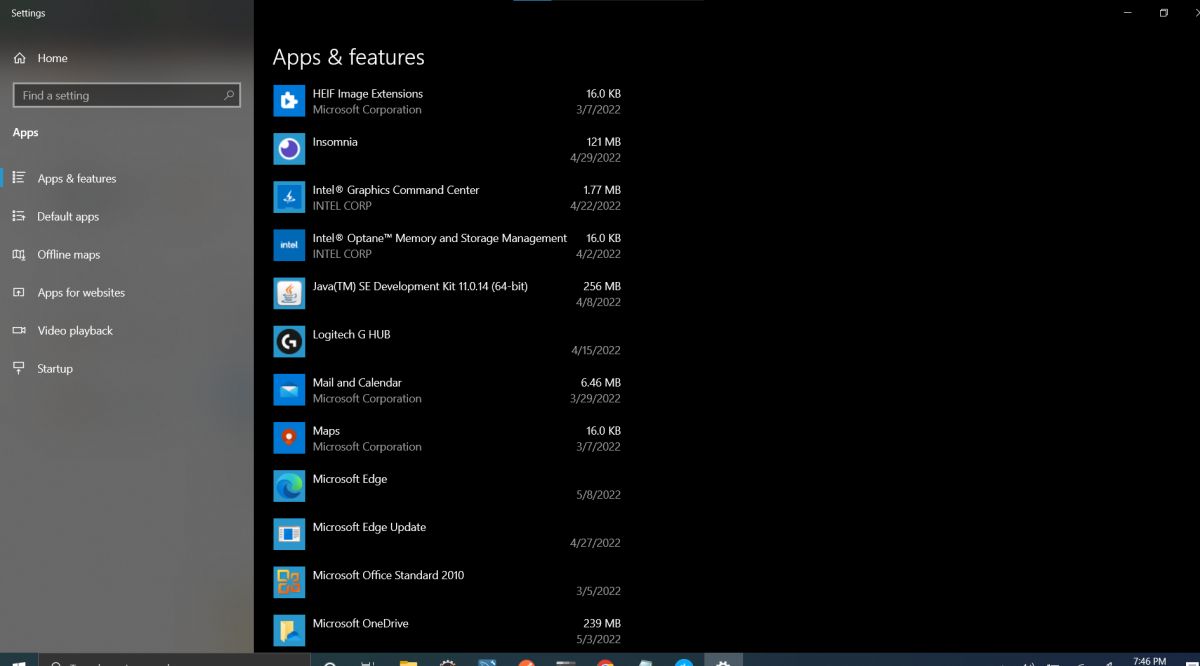The width and height of the screenshot is (1200, 666).
Task: Select the Mail and Calendar icon
Action: tap(289, 390)
